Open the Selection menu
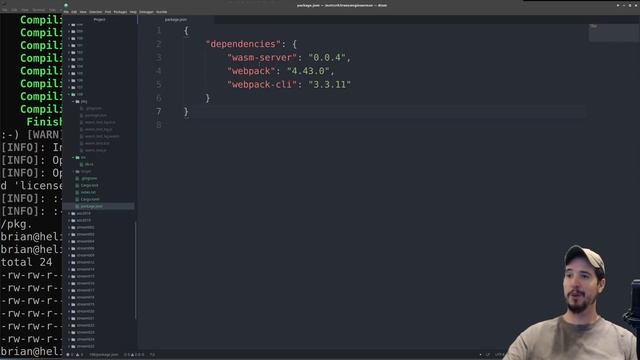The height and width of the screenshot is (360, 640). click(x=96, y=12)
